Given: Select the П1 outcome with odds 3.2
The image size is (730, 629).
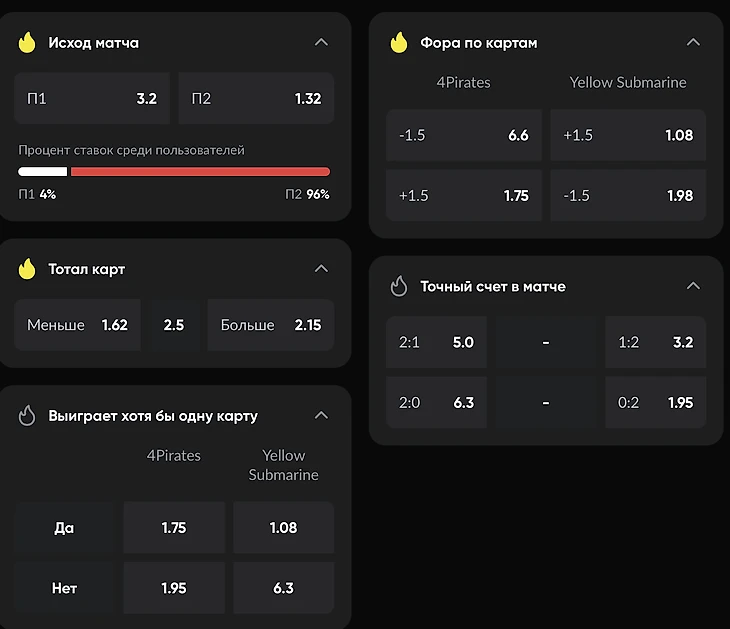Looking at the screenshot, I should [x=92, y=99].
